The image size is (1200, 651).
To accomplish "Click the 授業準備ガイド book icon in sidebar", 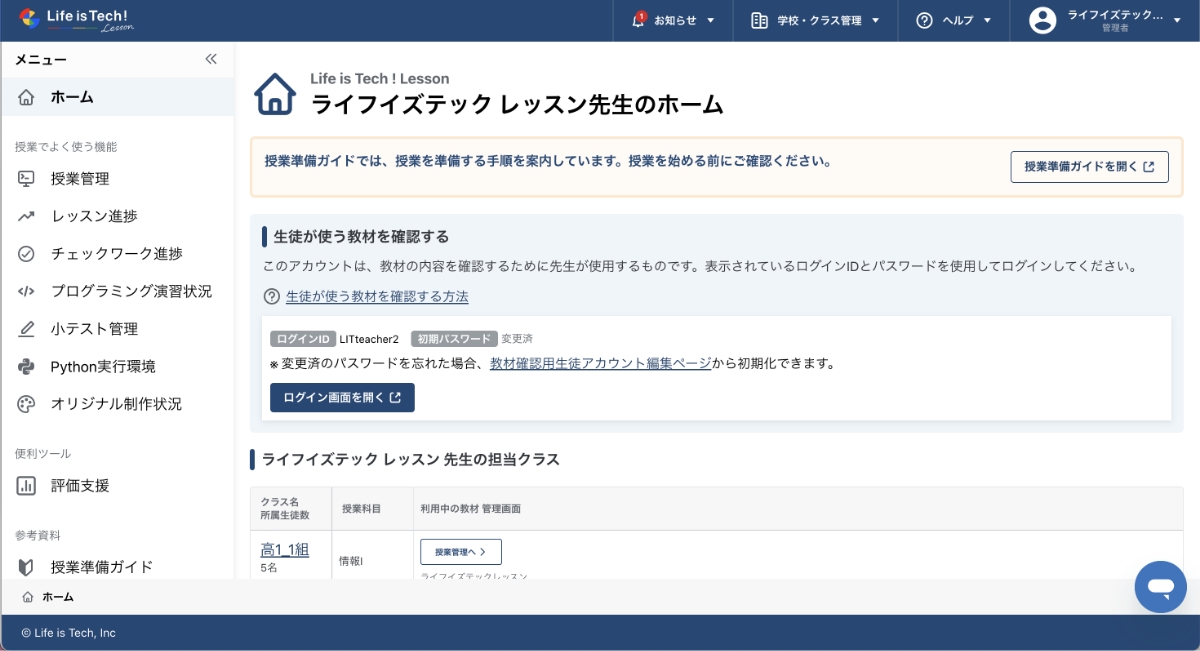I will pyautogui.click(x=27, y=567).
